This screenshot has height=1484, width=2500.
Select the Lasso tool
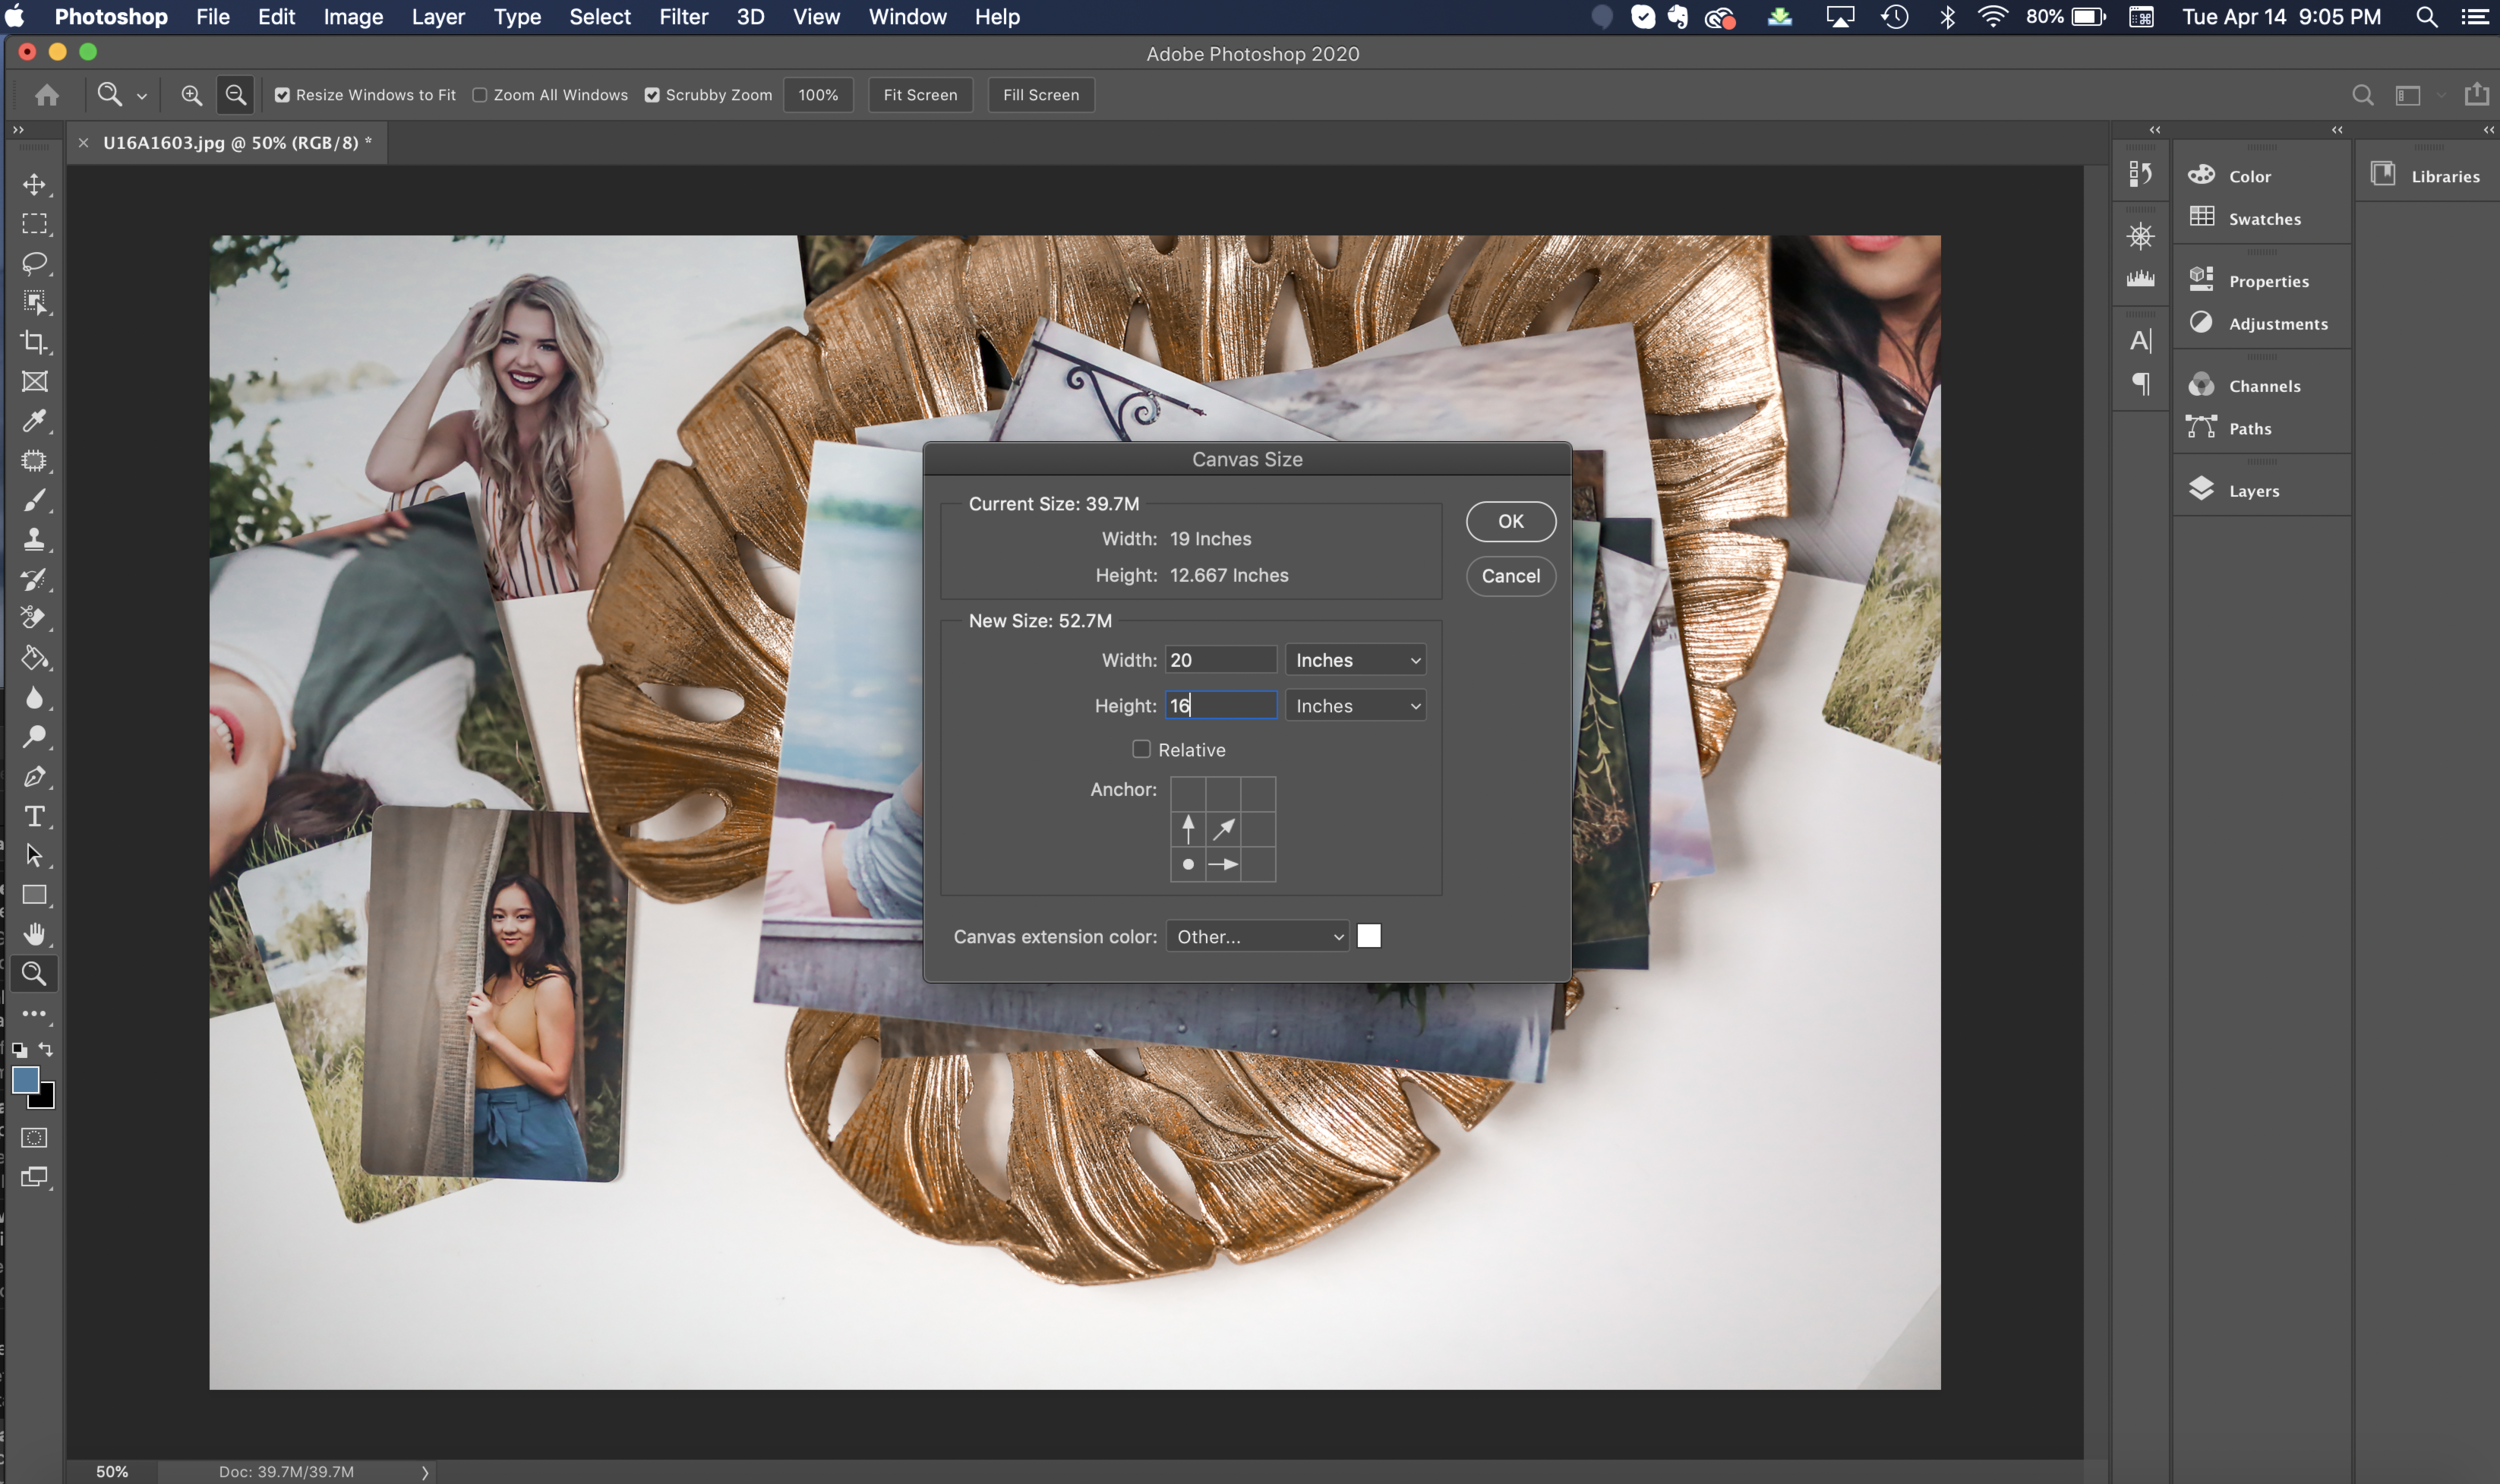(x=34, y=263)
